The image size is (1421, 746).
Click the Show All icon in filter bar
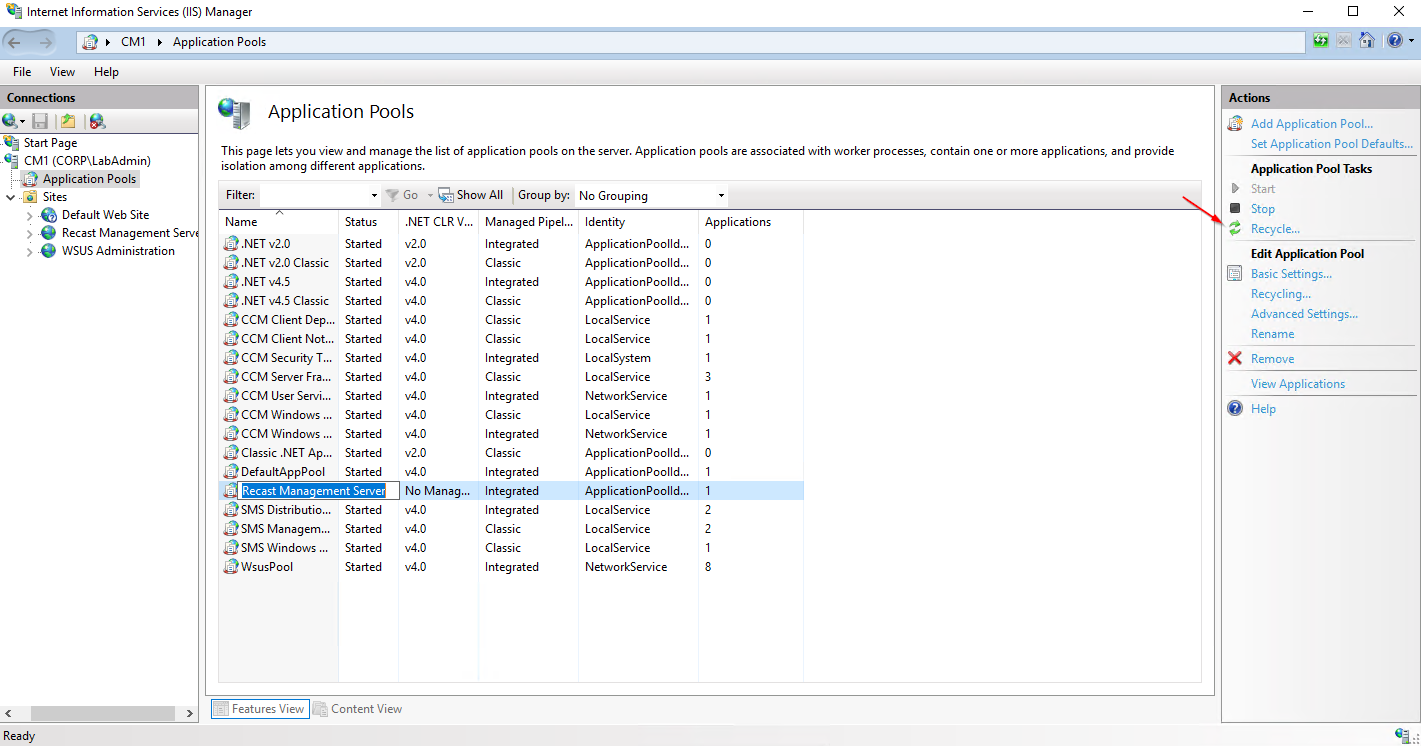[447, 195]
